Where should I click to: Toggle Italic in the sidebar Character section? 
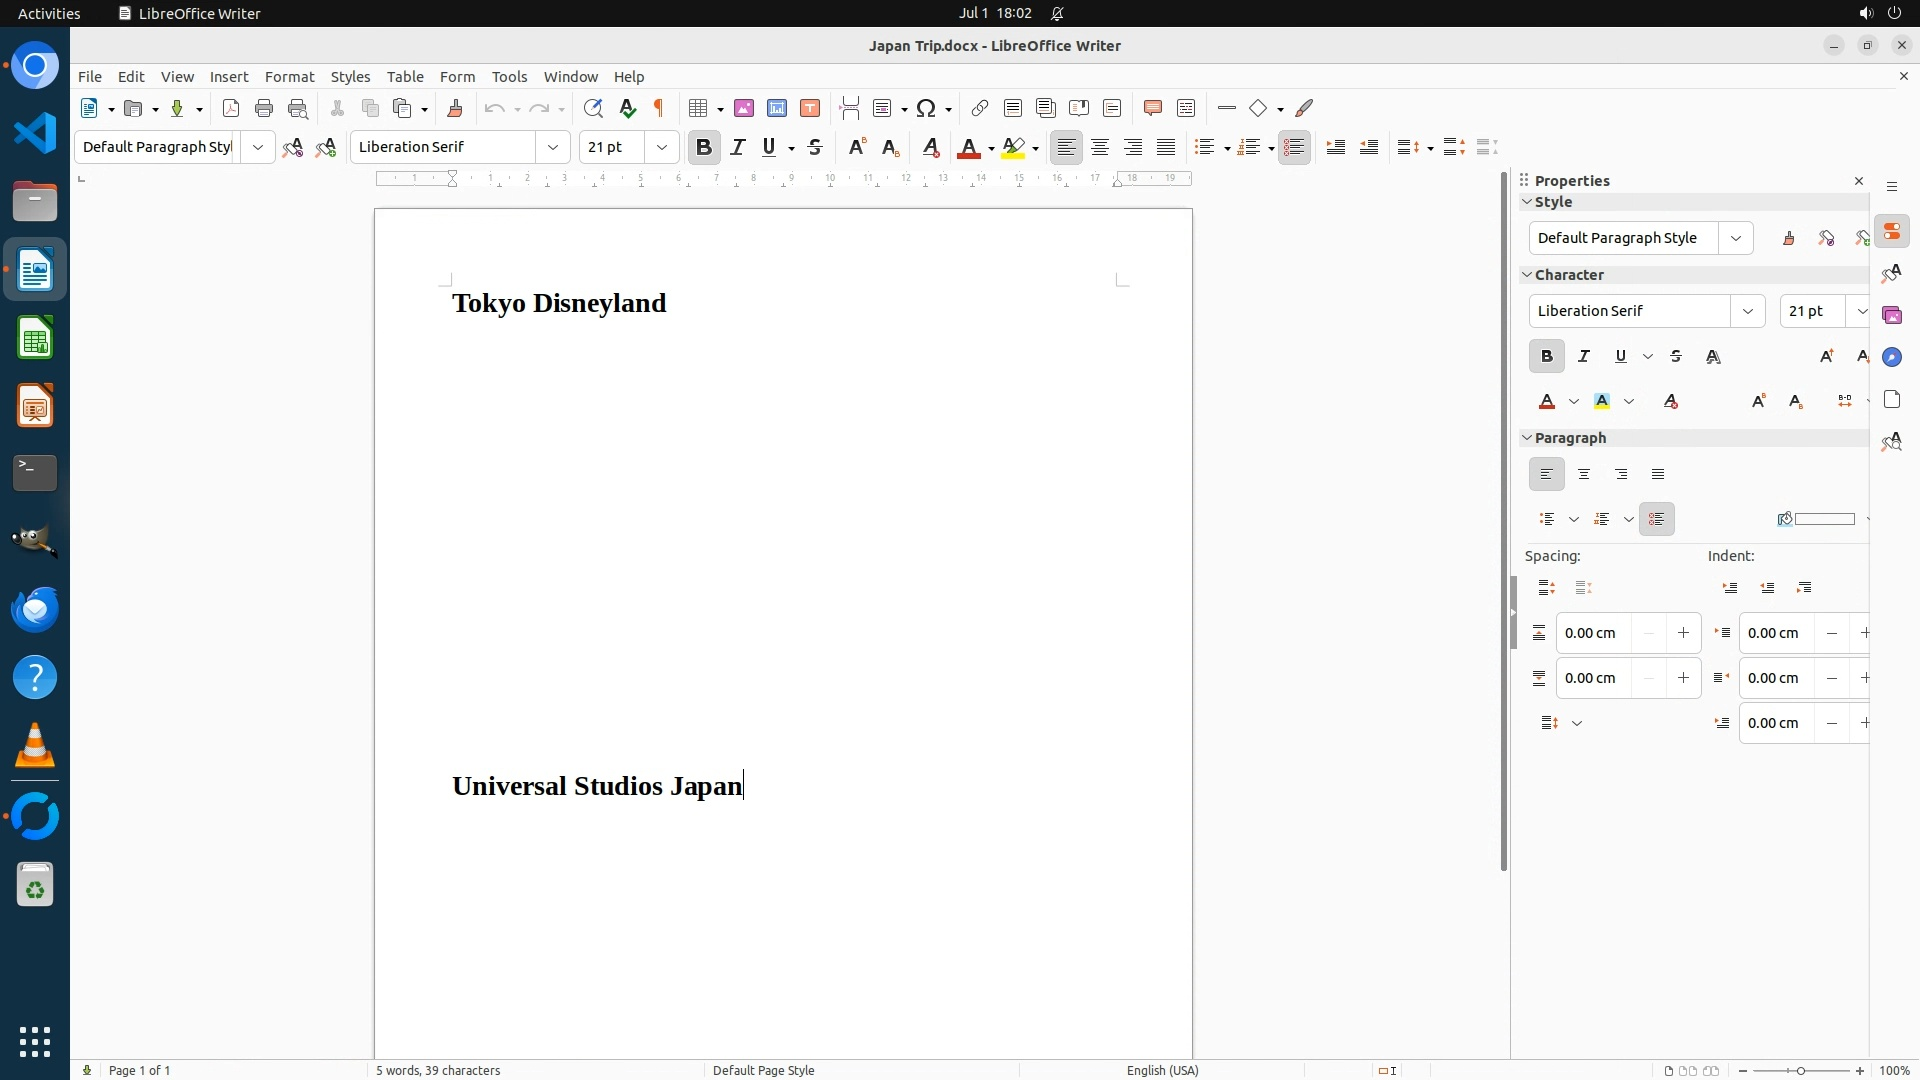1584,356
